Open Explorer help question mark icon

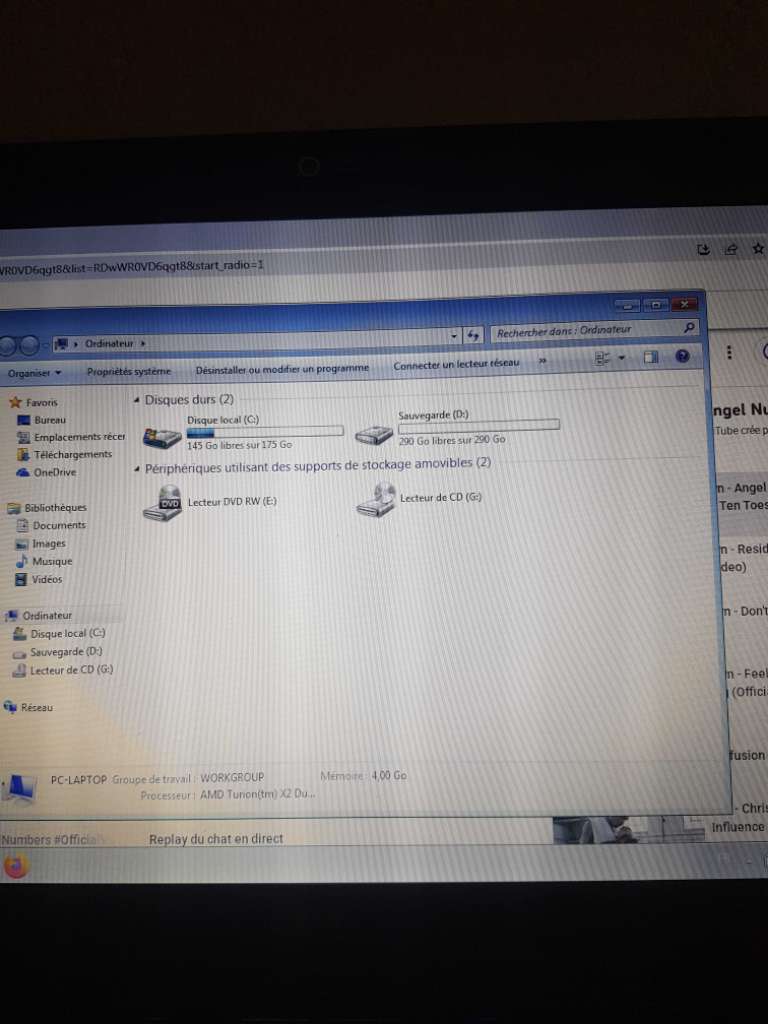[x=682, y=356]
